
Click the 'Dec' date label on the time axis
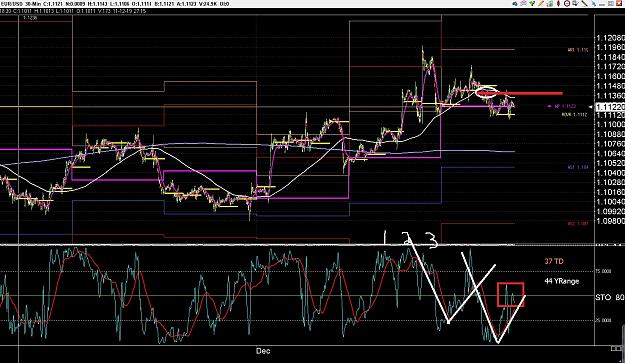pyautogui.click(x=263, y=351)
